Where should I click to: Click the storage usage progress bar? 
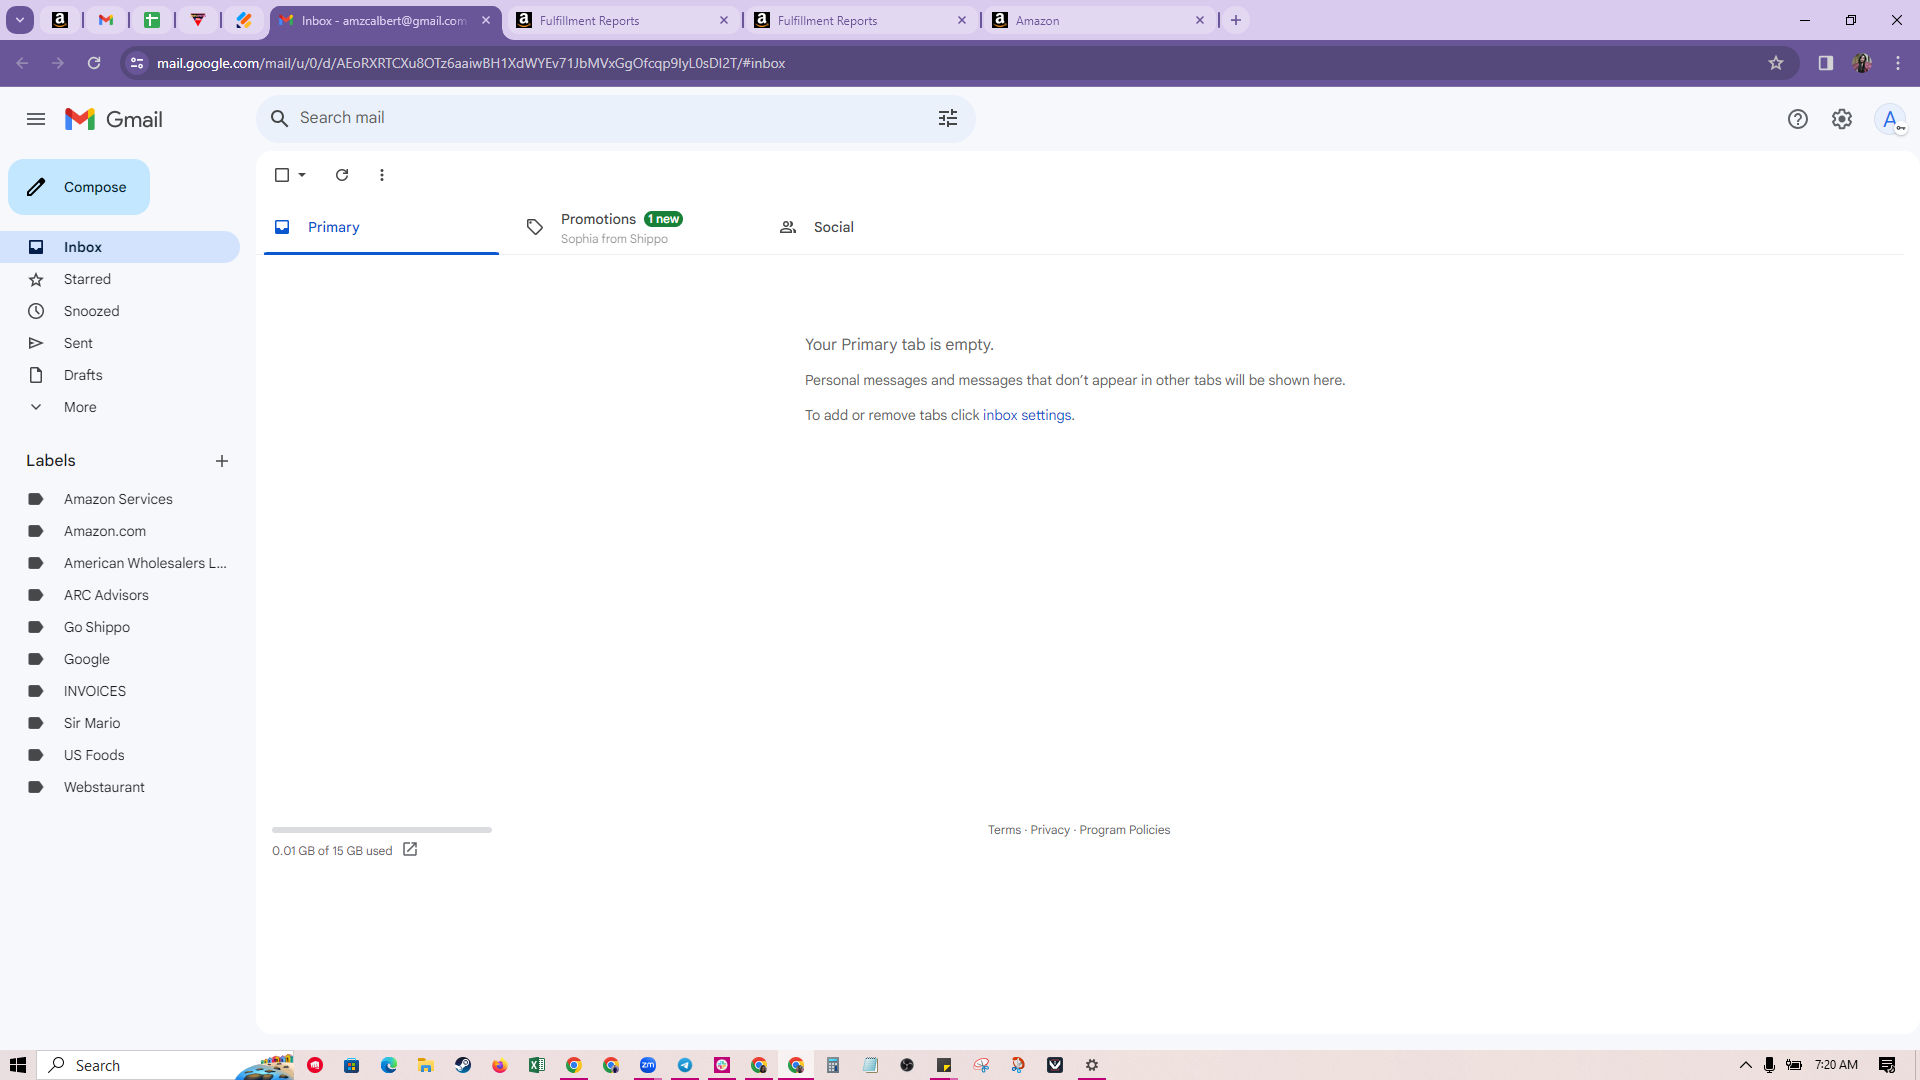pyautogui.click(x=382, y=830)
